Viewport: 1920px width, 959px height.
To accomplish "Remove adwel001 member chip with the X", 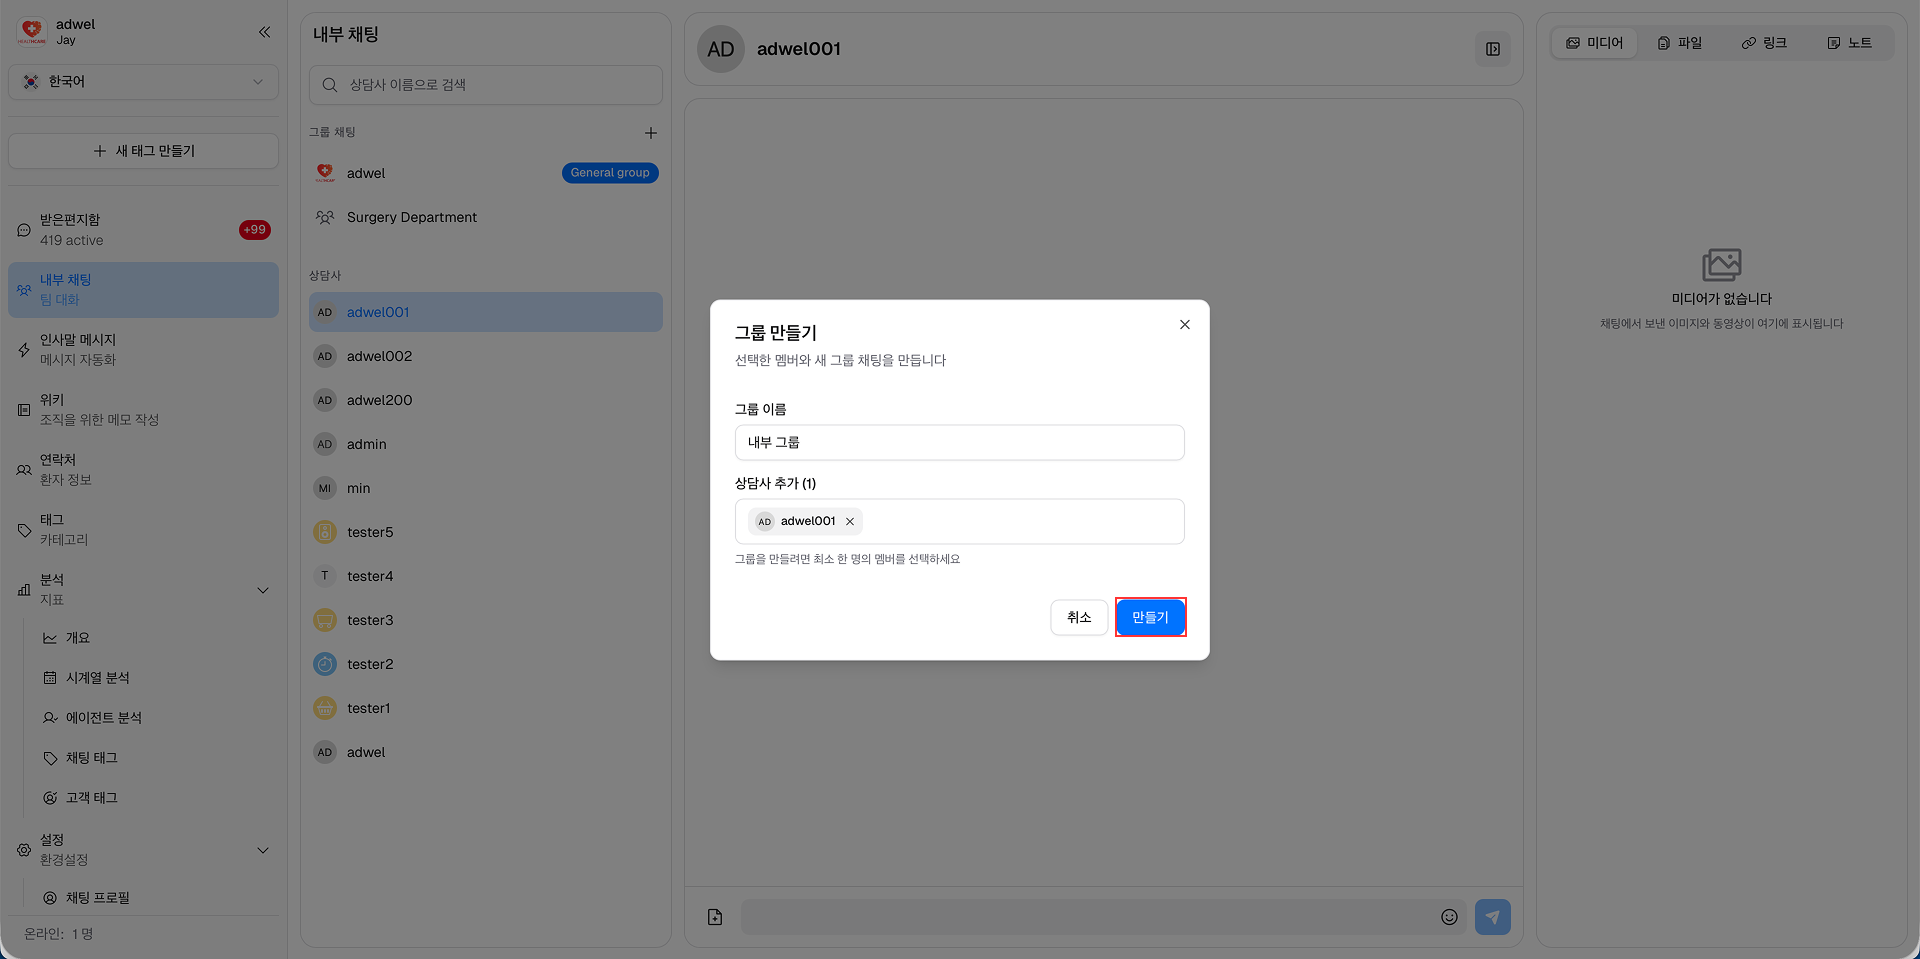I will click(850, 521).
